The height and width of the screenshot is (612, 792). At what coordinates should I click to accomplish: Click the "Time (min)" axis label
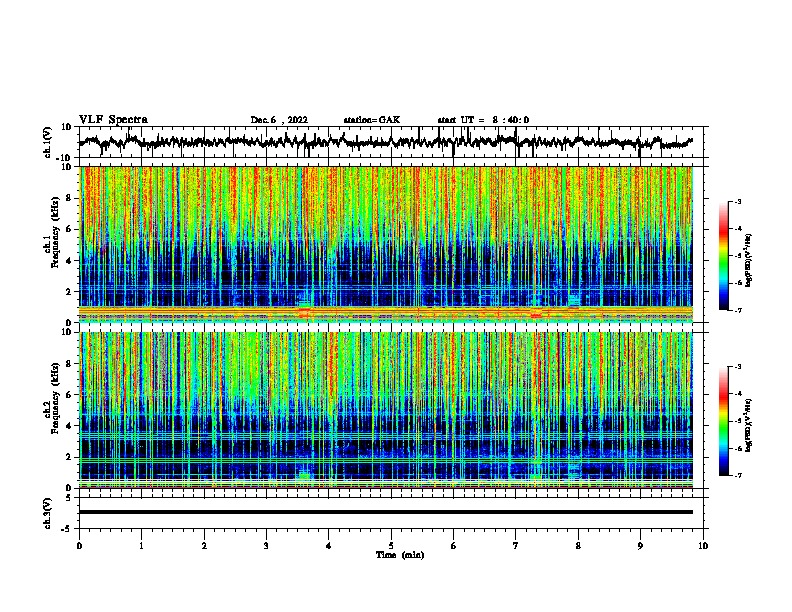point(400,555)
